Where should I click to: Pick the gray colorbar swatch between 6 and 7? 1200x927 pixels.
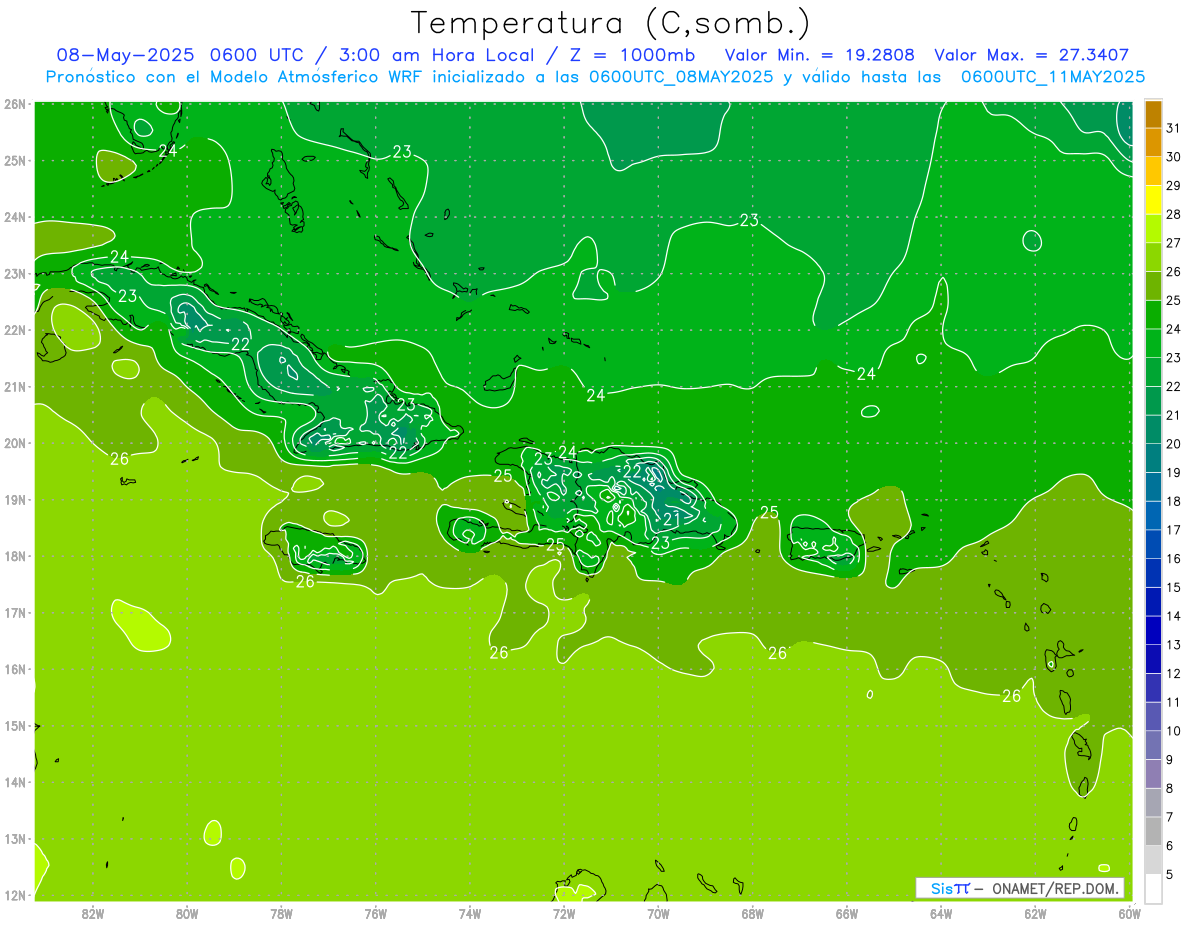1153,832
